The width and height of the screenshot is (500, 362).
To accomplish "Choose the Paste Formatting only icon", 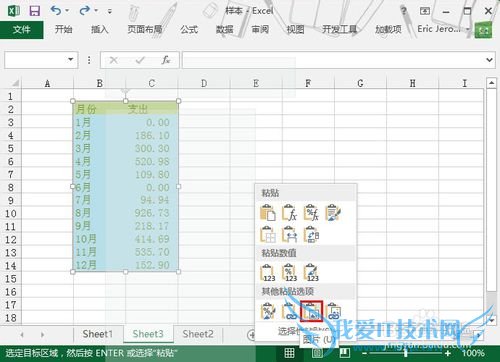I will (268, 311).
